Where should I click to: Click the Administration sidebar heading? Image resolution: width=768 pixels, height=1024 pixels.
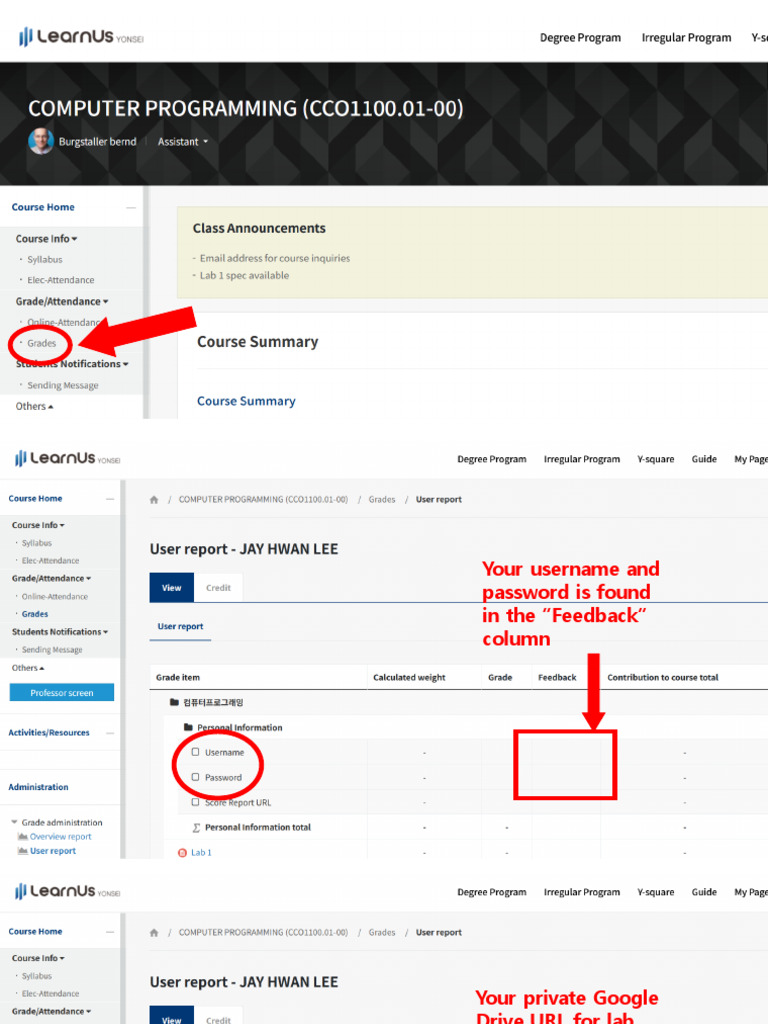tap(38, 787)
